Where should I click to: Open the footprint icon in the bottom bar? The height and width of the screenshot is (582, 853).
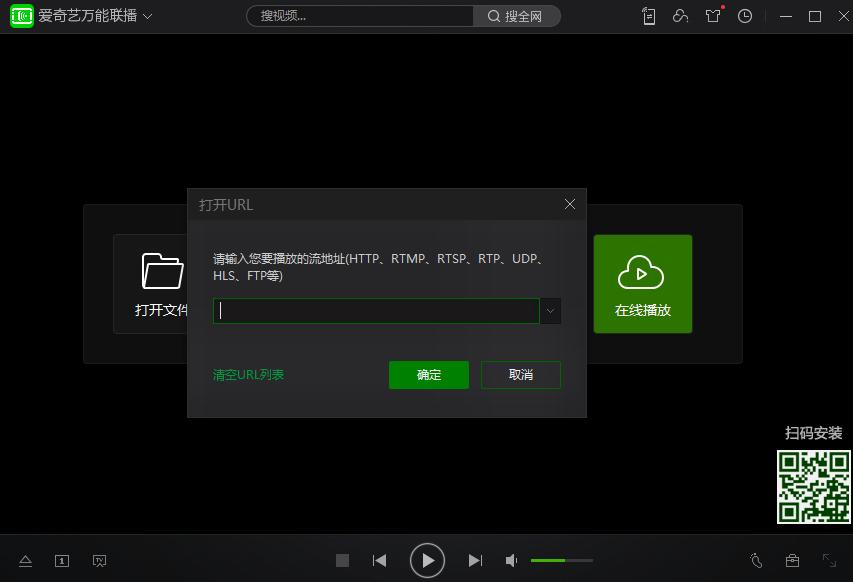[756, 560]
